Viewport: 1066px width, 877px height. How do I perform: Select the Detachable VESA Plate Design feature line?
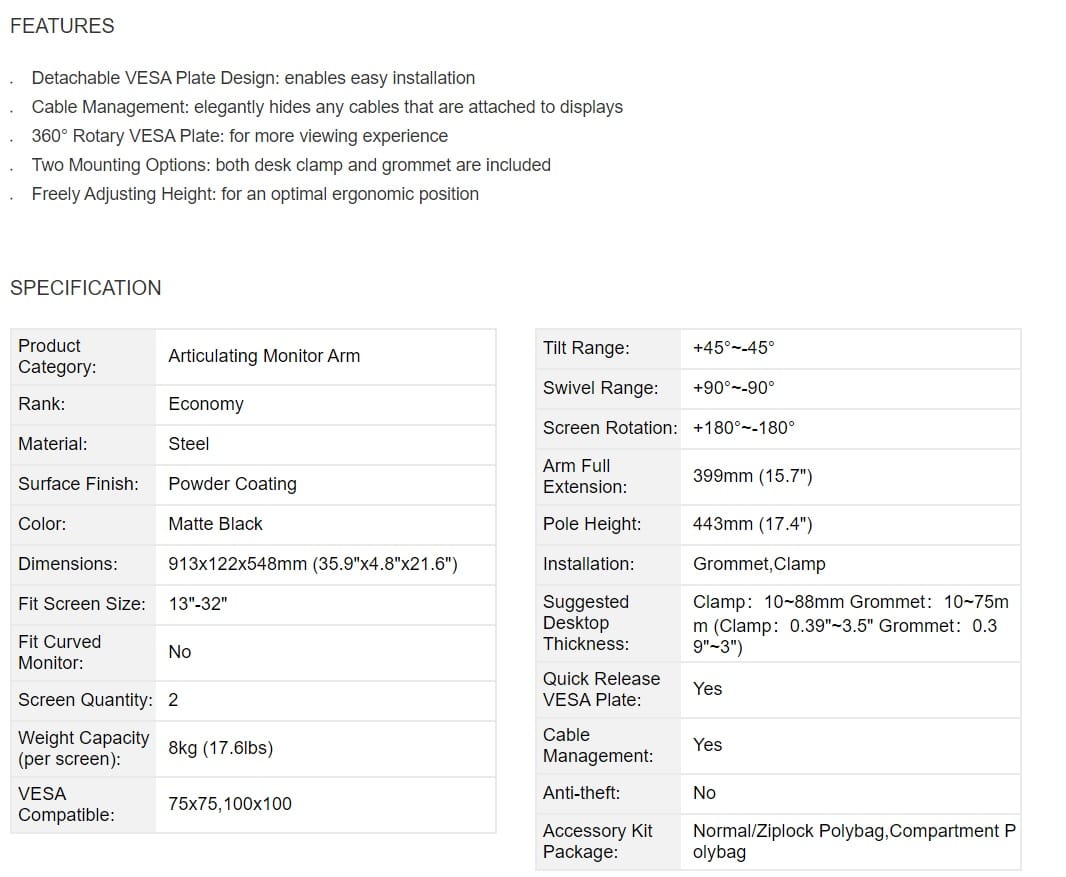tap(253, 78)
